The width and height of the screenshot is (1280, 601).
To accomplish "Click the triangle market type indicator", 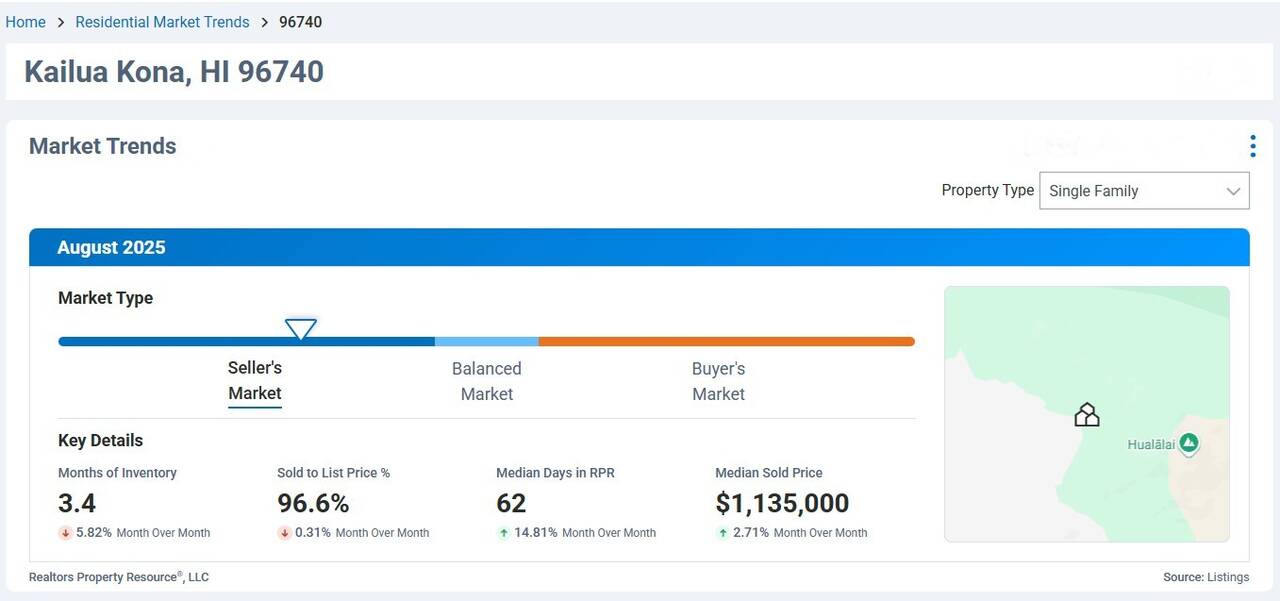I will (x=300, y=328).
